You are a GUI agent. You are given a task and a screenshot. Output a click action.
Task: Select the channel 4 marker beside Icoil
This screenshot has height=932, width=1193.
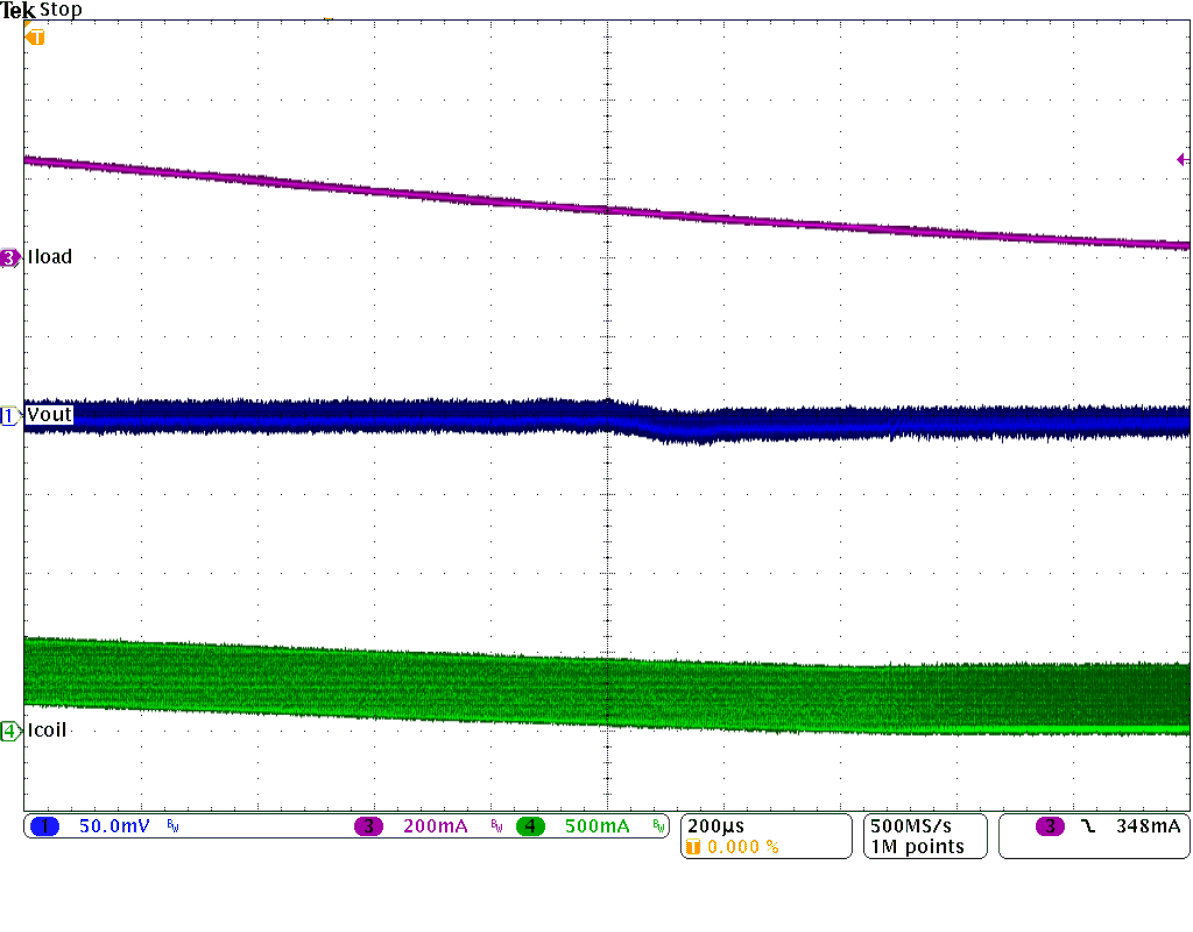coord(9,730)
